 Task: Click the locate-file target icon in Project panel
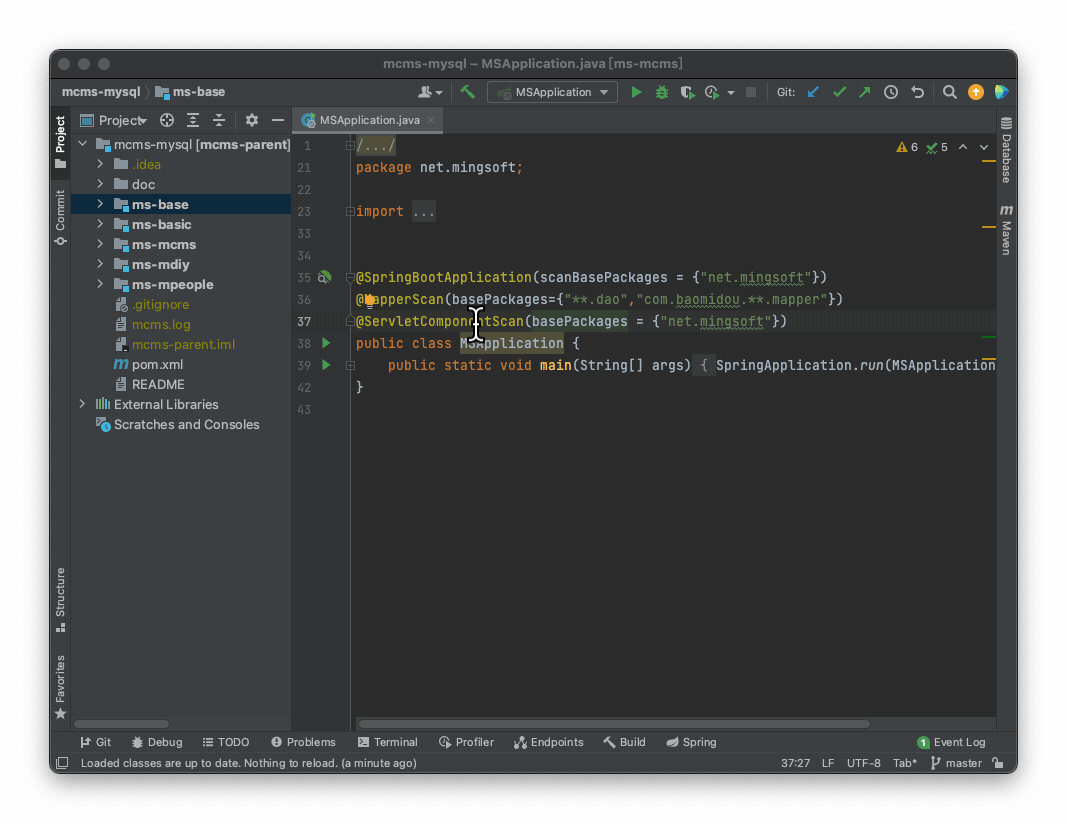click(x=167, y=120)
